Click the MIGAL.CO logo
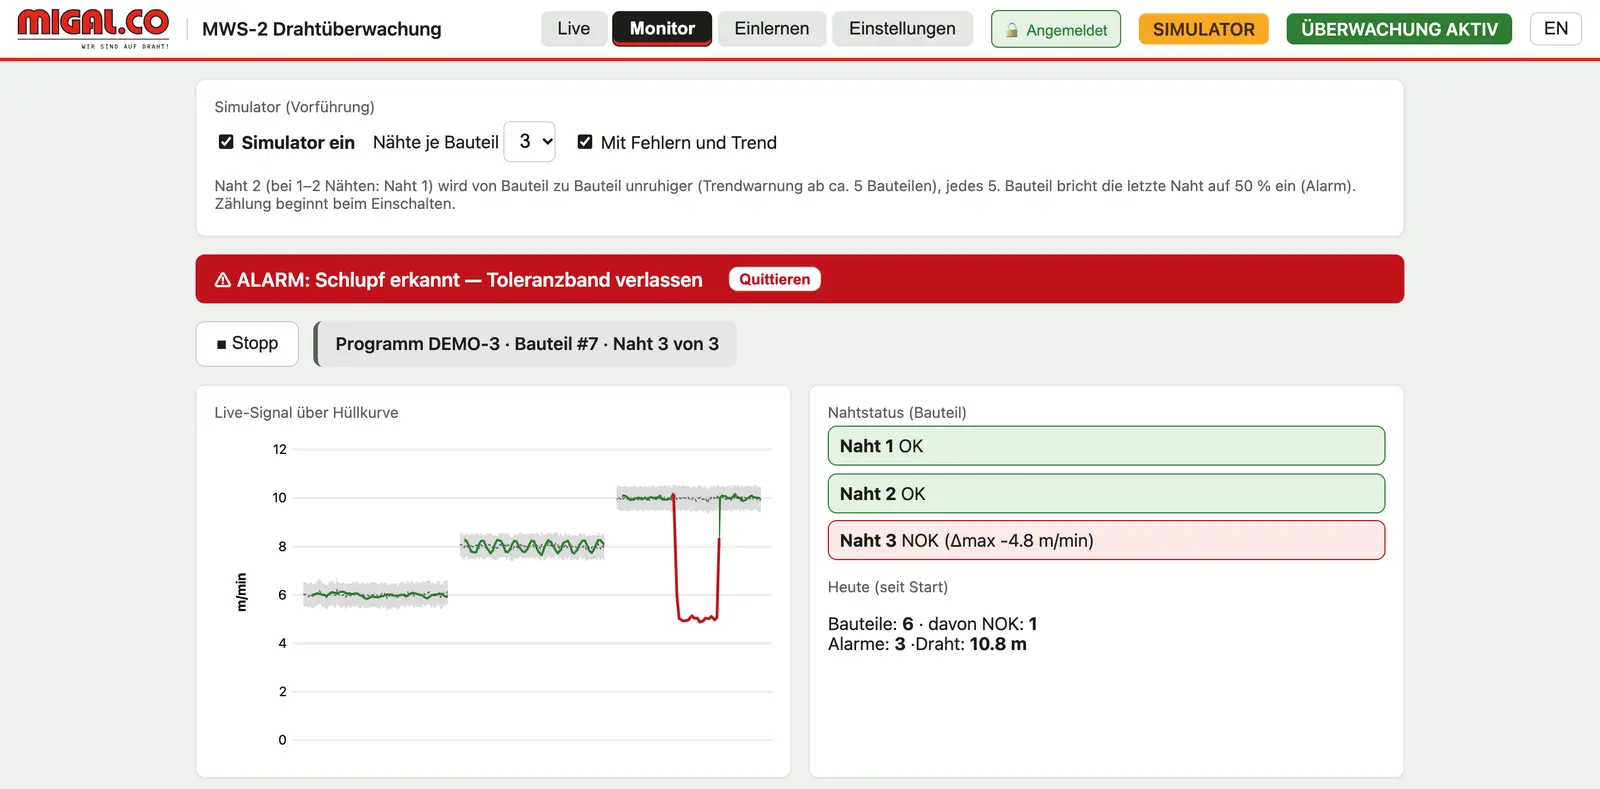This screenshot has height=789, width=1600. pyautogui.click(x=93, y=29)
